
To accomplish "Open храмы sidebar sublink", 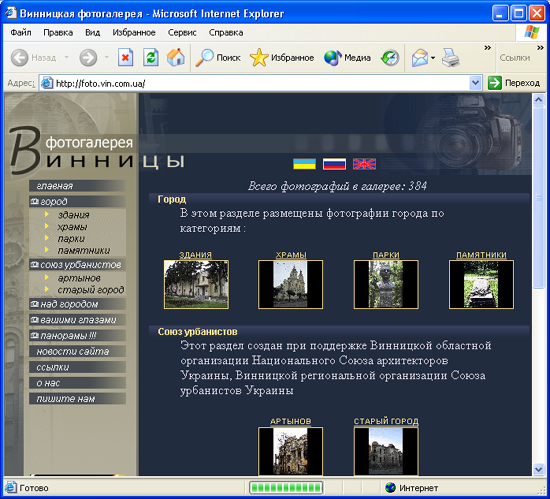I will point(72,227).
